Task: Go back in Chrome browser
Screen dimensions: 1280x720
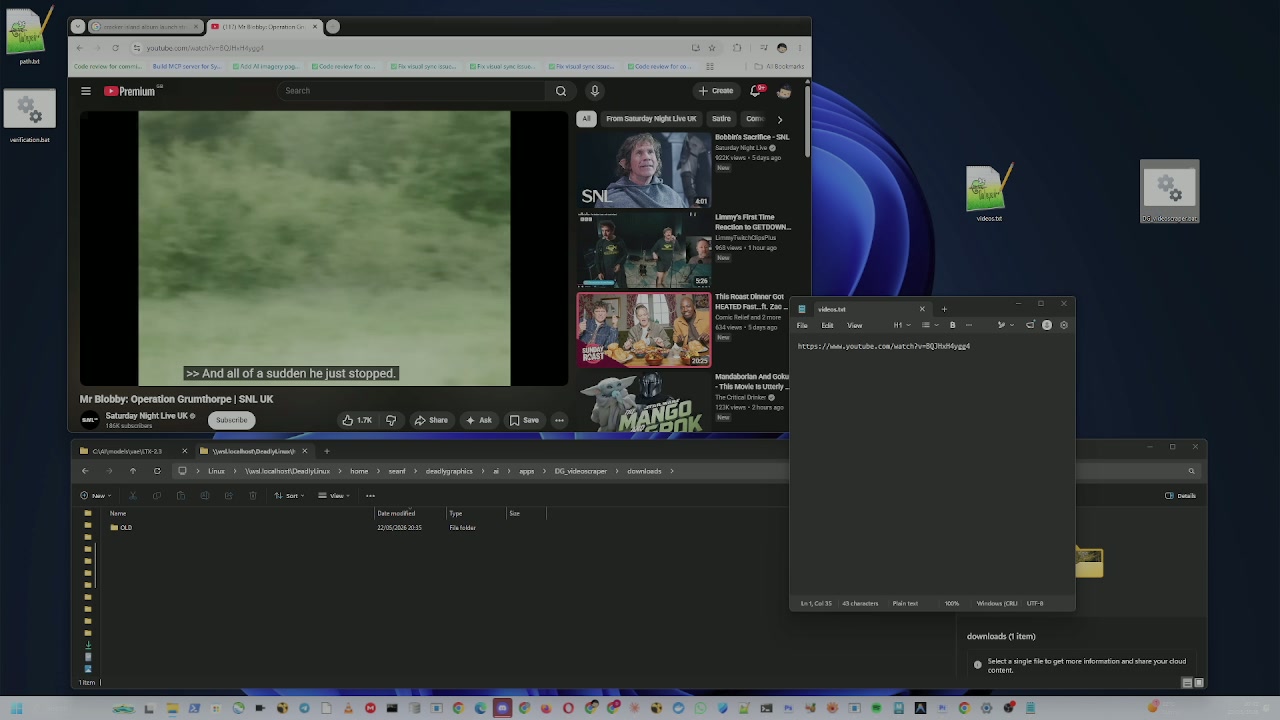Action: coord(80,48)
